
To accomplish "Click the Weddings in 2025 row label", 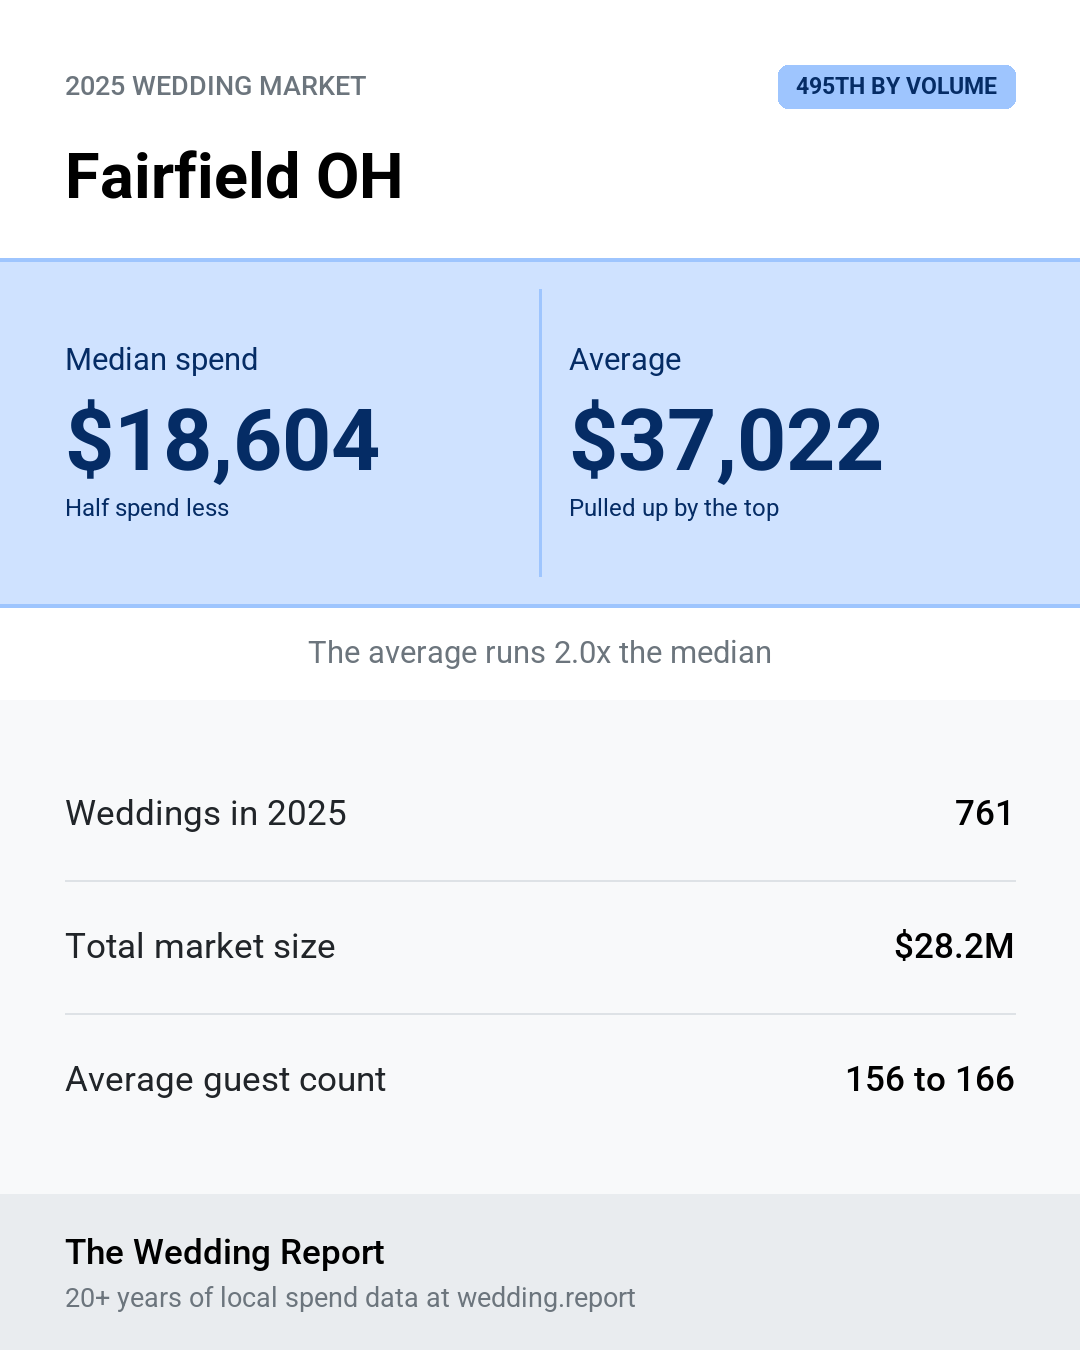I will (206, 813).
